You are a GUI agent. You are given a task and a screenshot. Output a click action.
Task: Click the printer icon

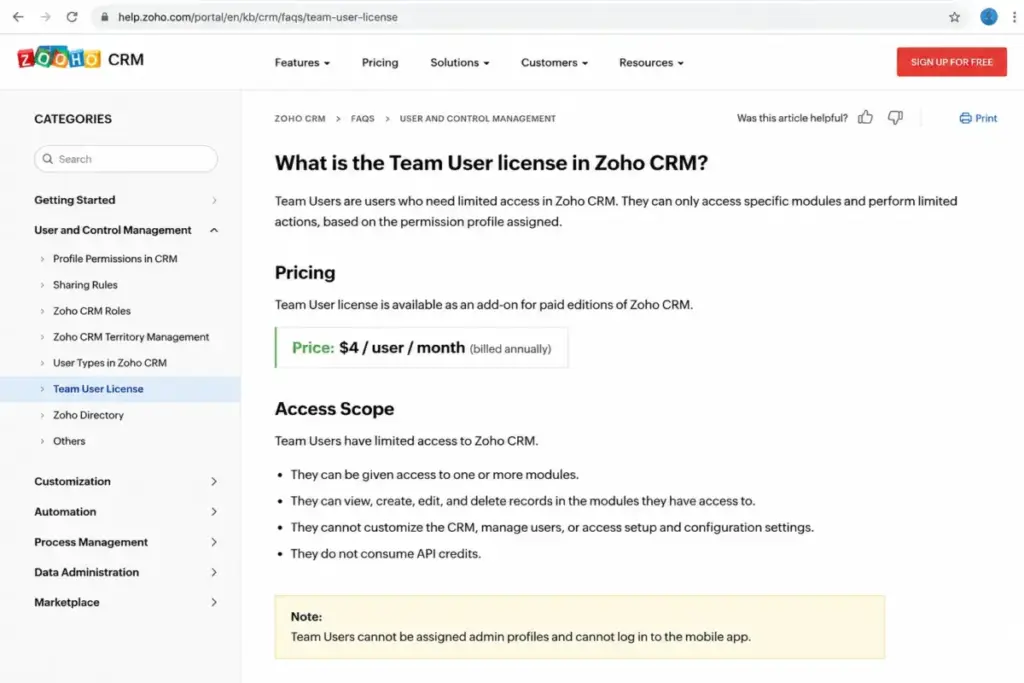[x=965, y=118]
